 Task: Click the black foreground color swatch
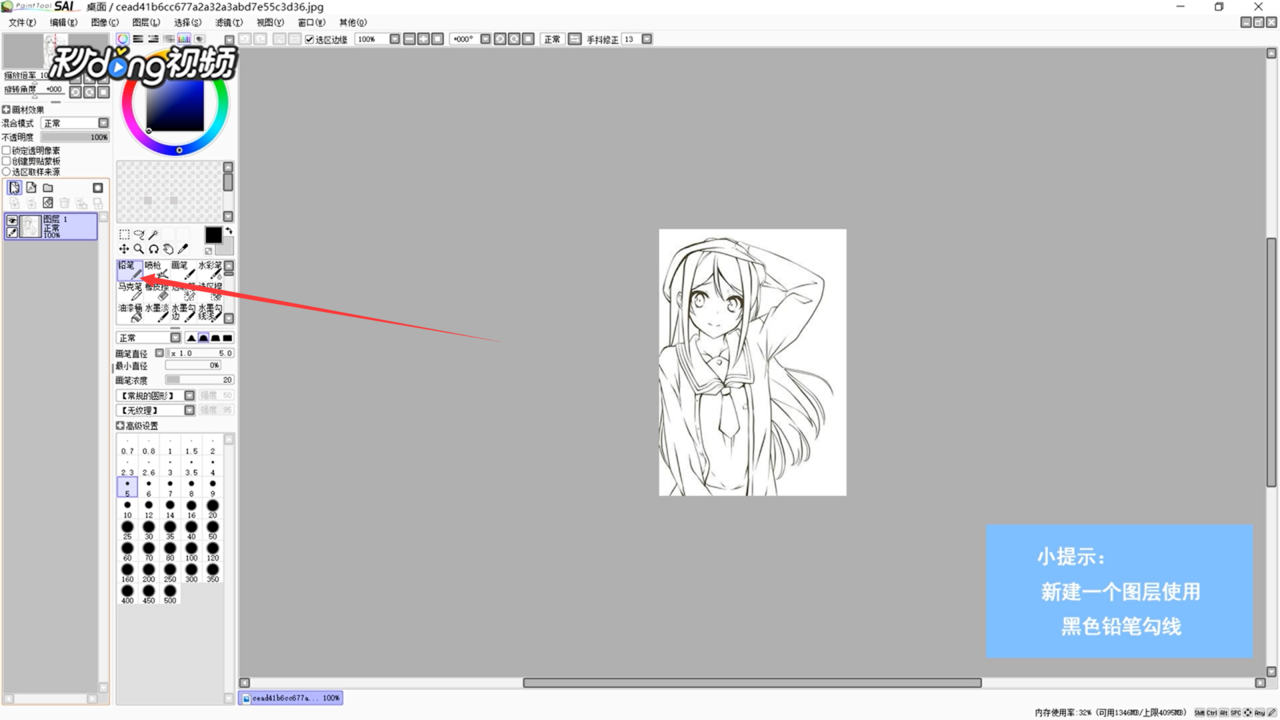[213, 236]
